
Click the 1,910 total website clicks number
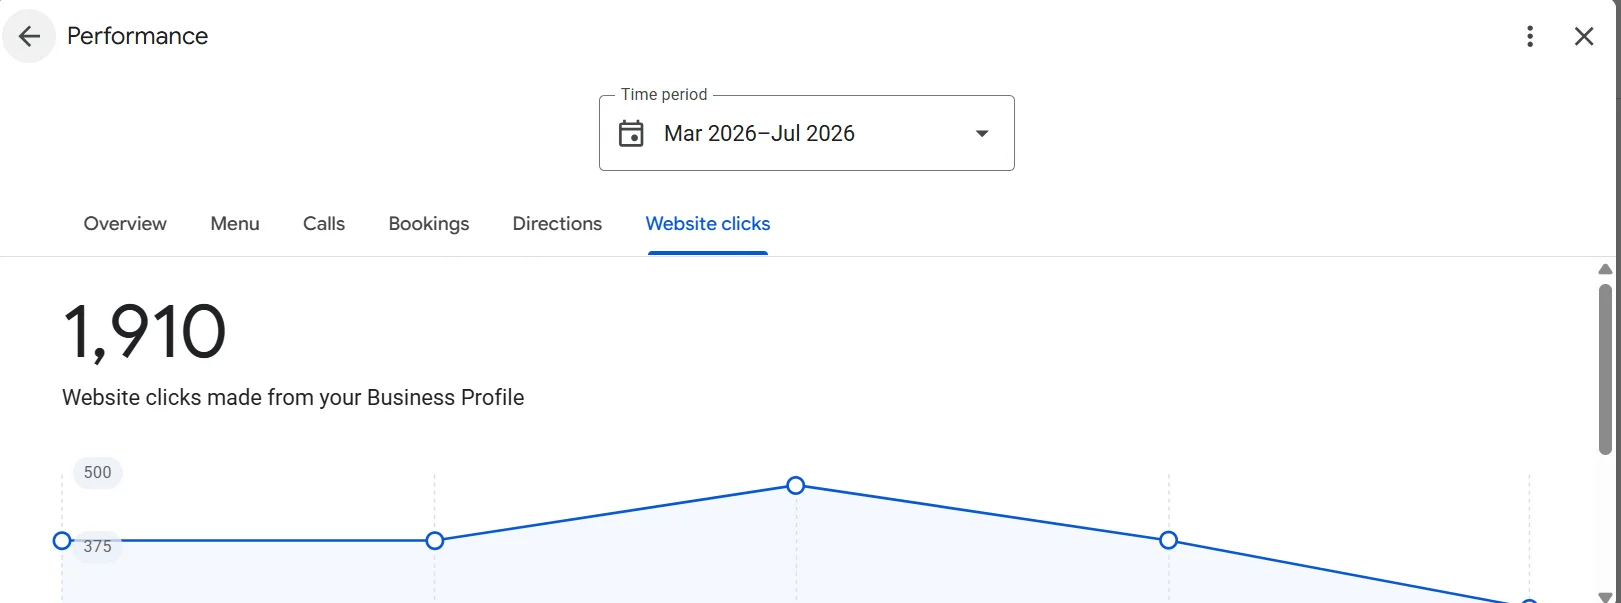pos(145,332)
